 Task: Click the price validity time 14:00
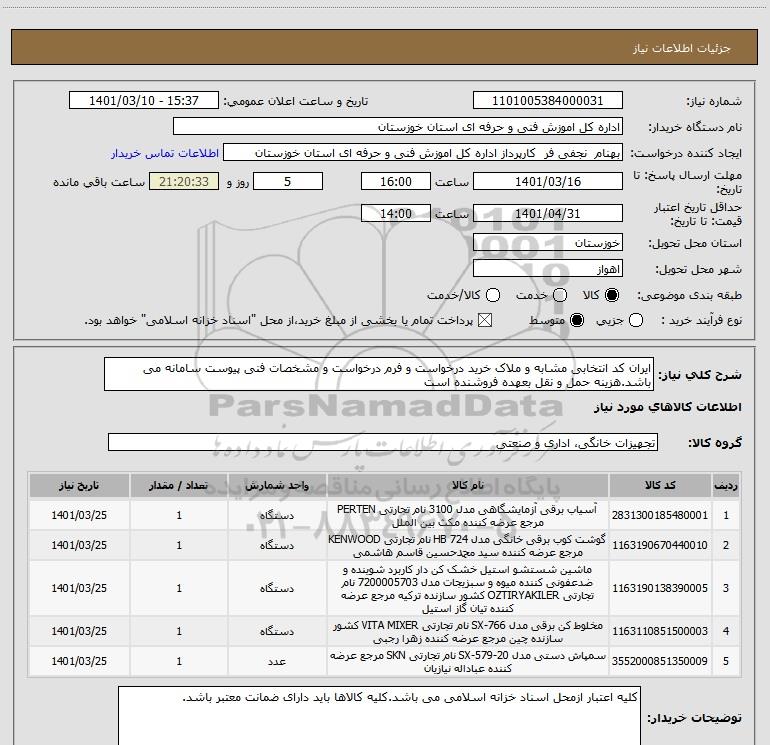[x=396, y=213]
